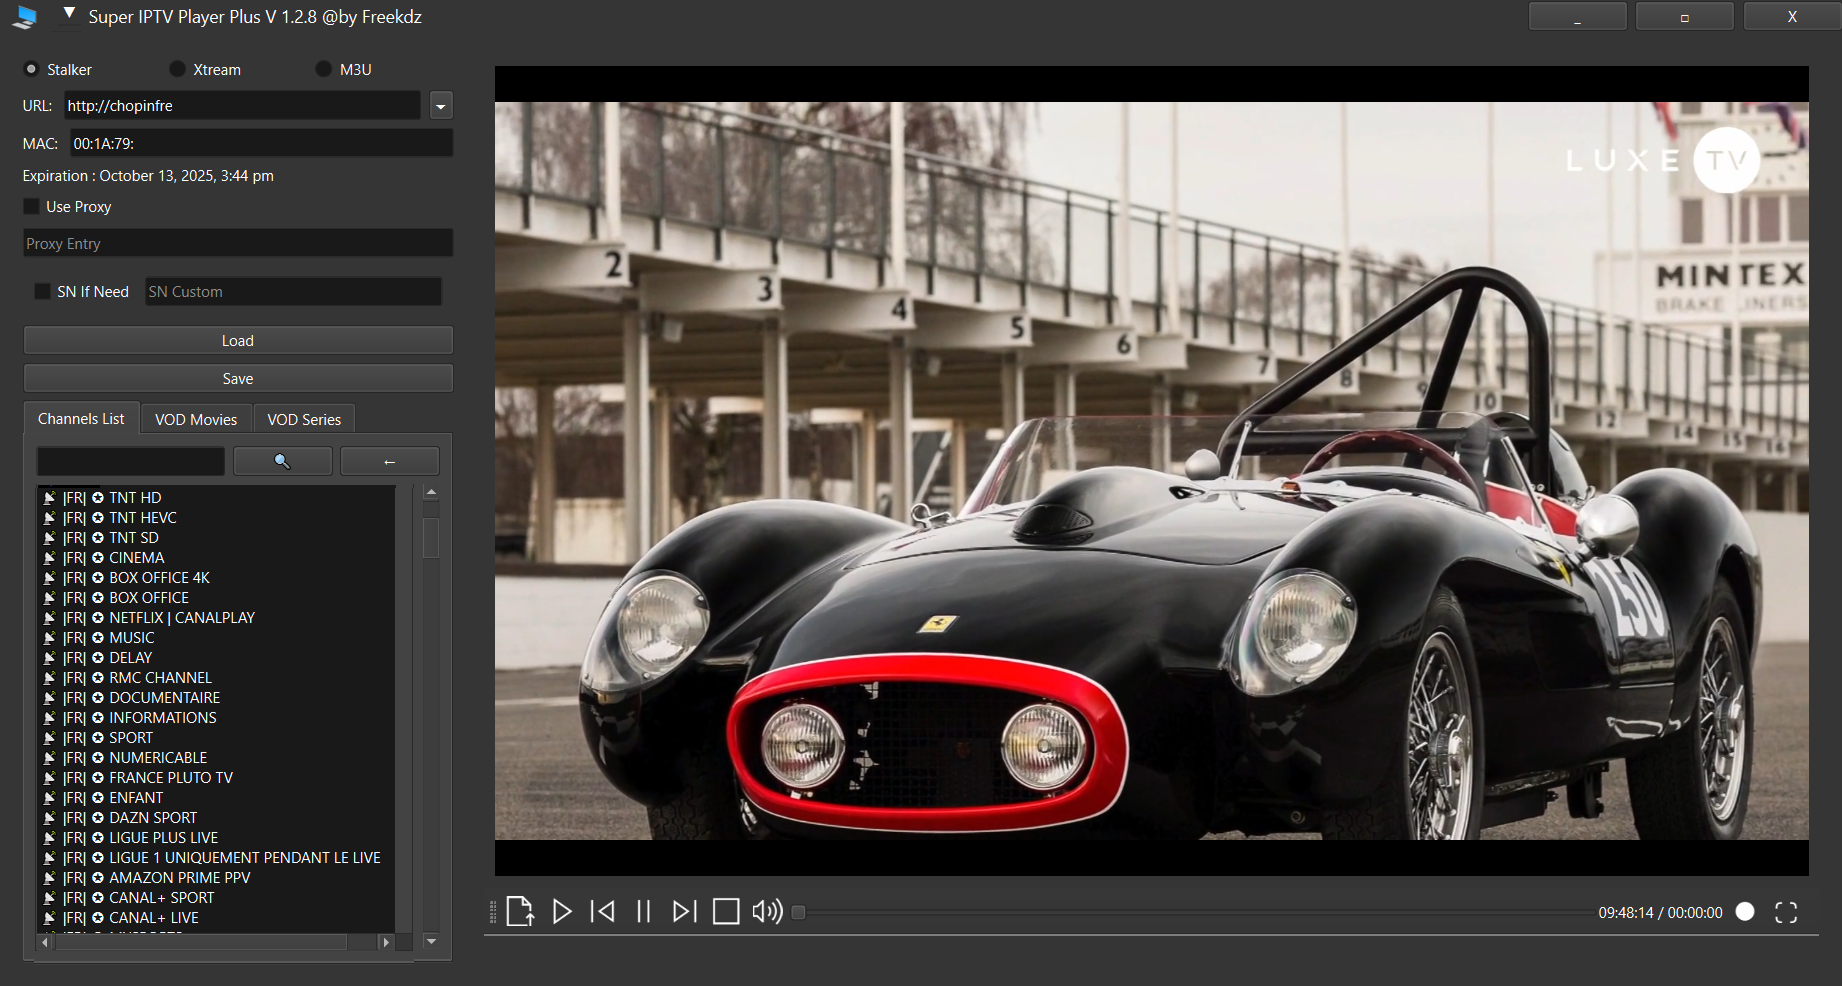Select the NUMERICABLE category
The image size is (1842, 986).
pos(158,757)
